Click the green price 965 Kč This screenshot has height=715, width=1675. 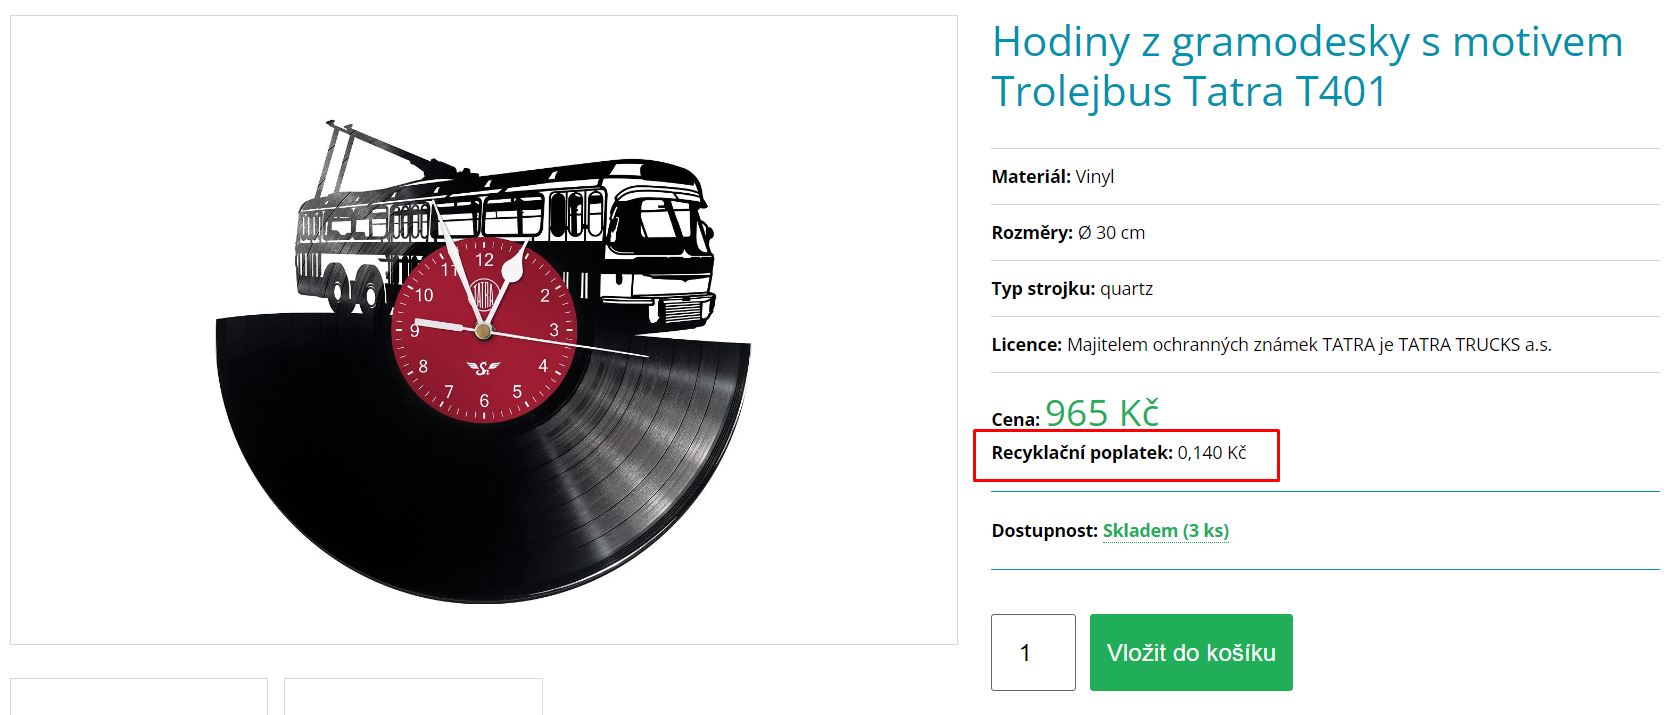click(x=1102, y=412)
